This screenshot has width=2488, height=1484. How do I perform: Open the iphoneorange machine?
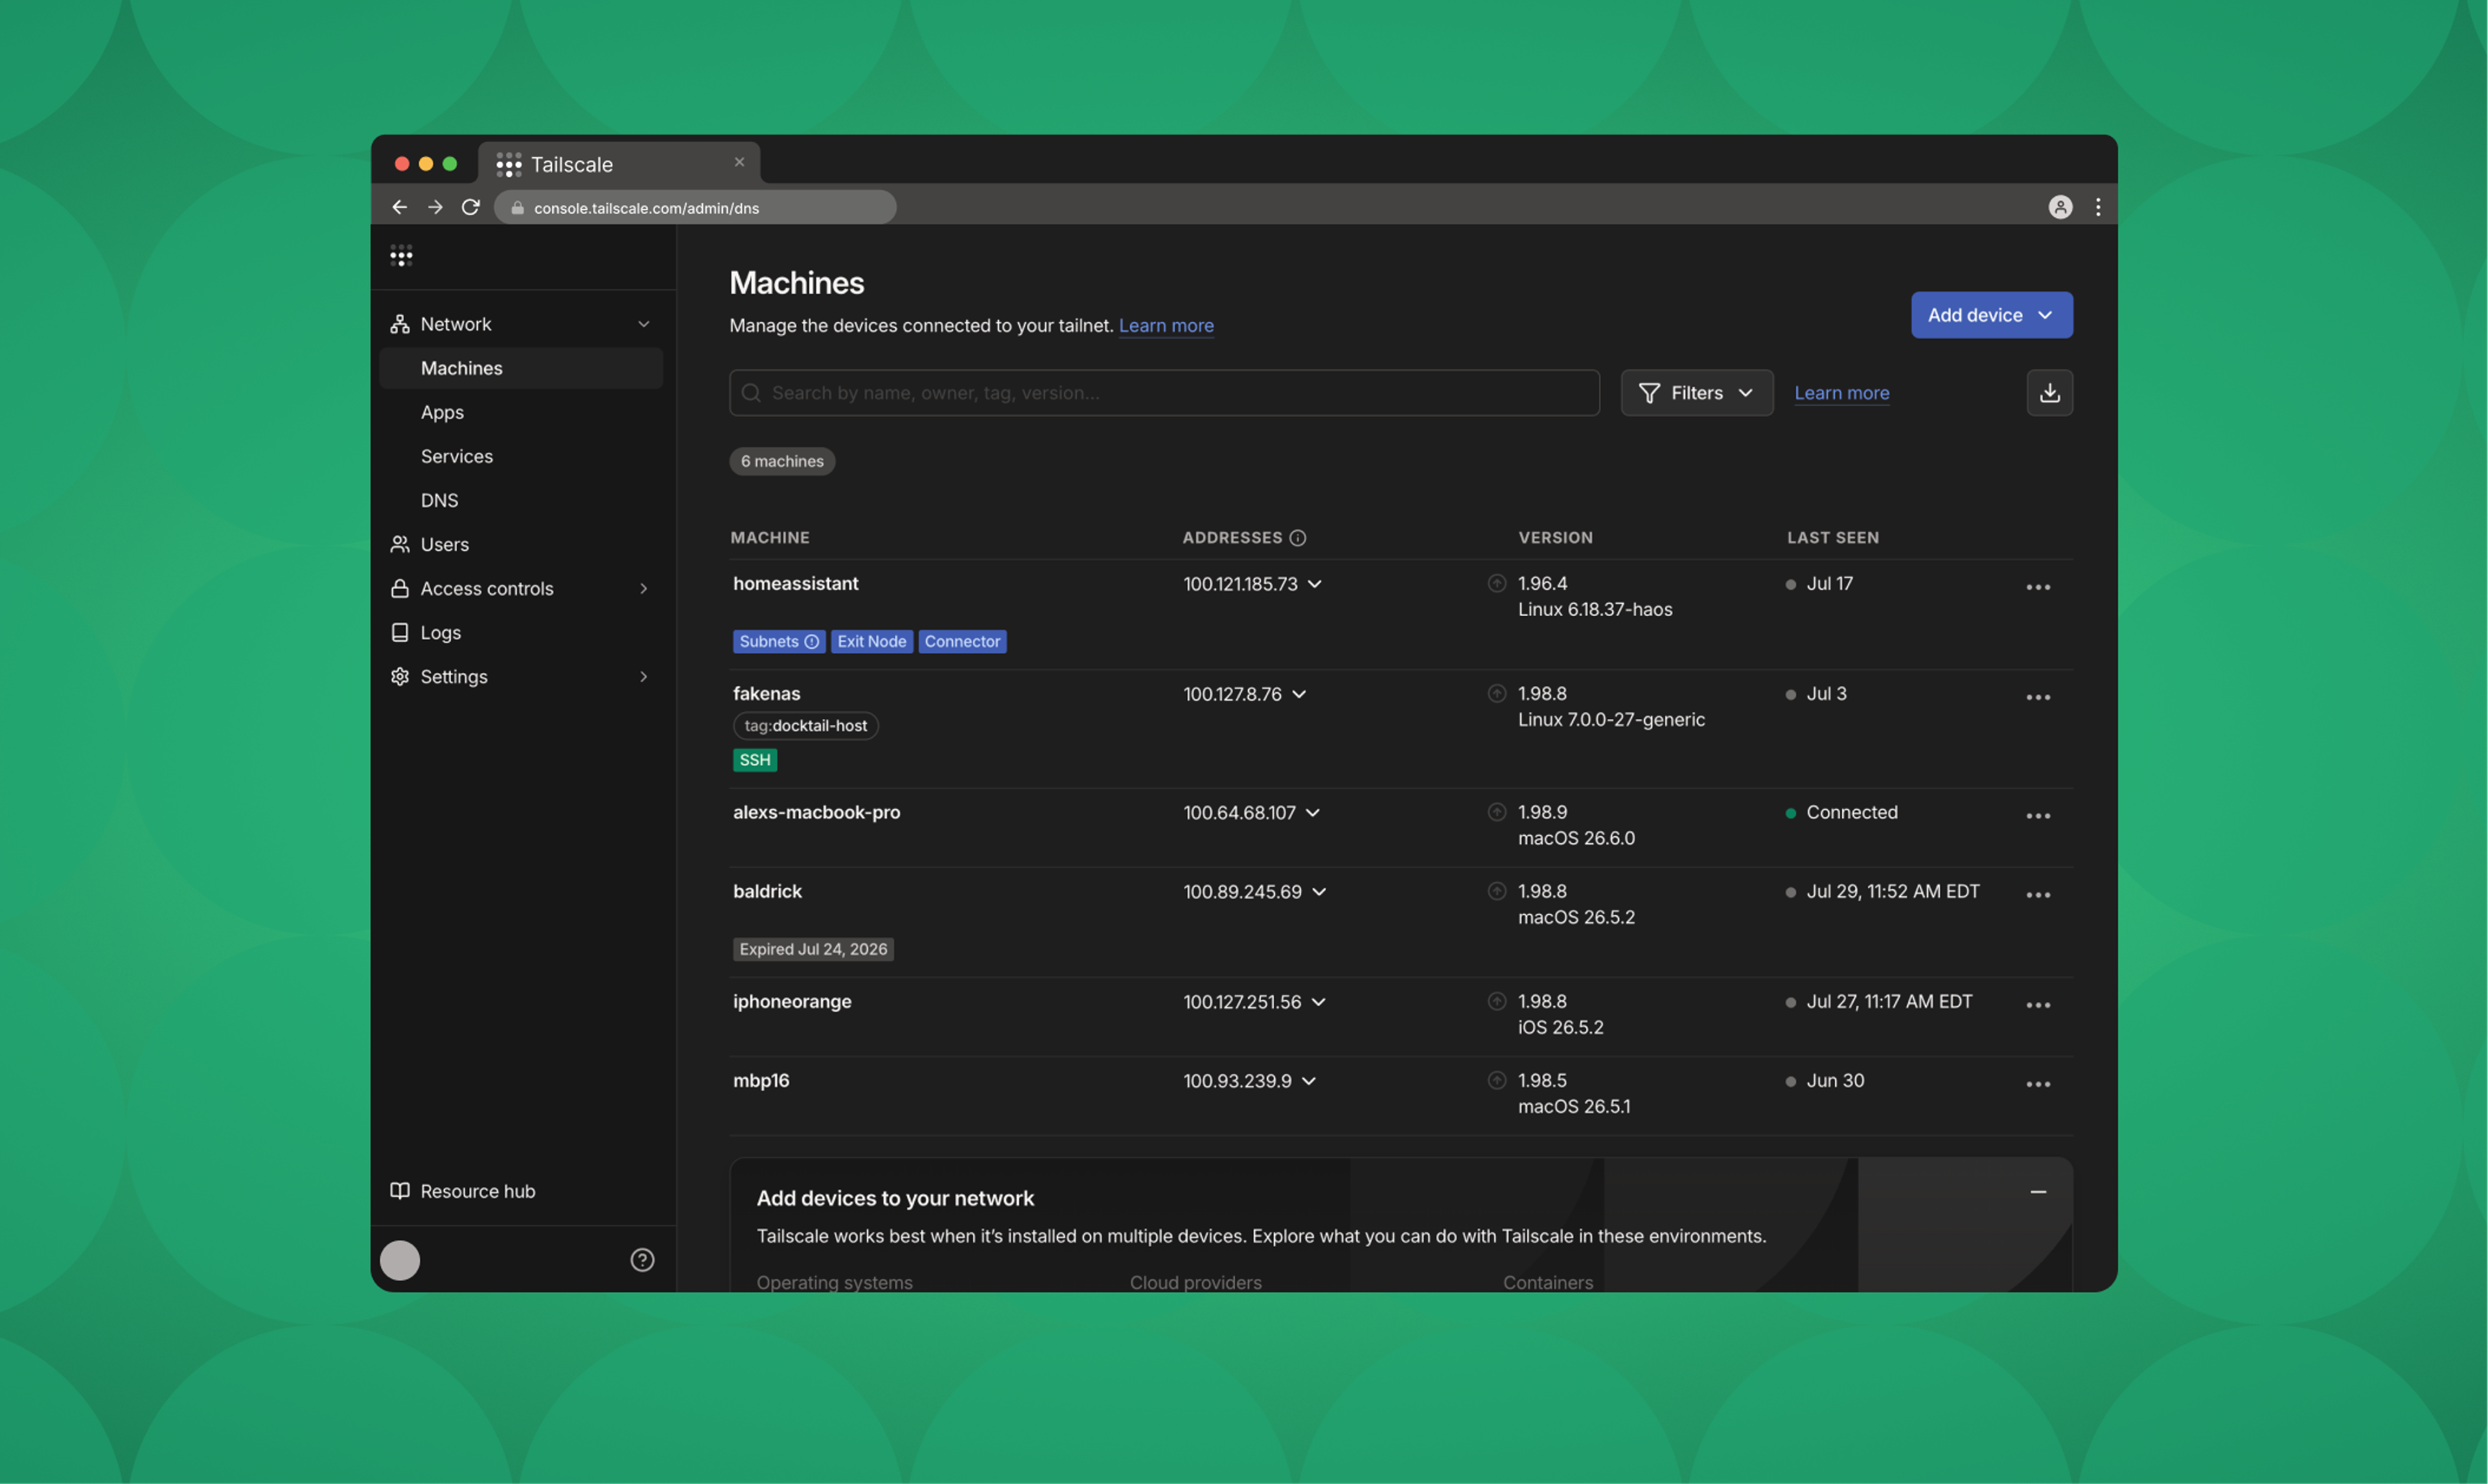click(792, 1001)
